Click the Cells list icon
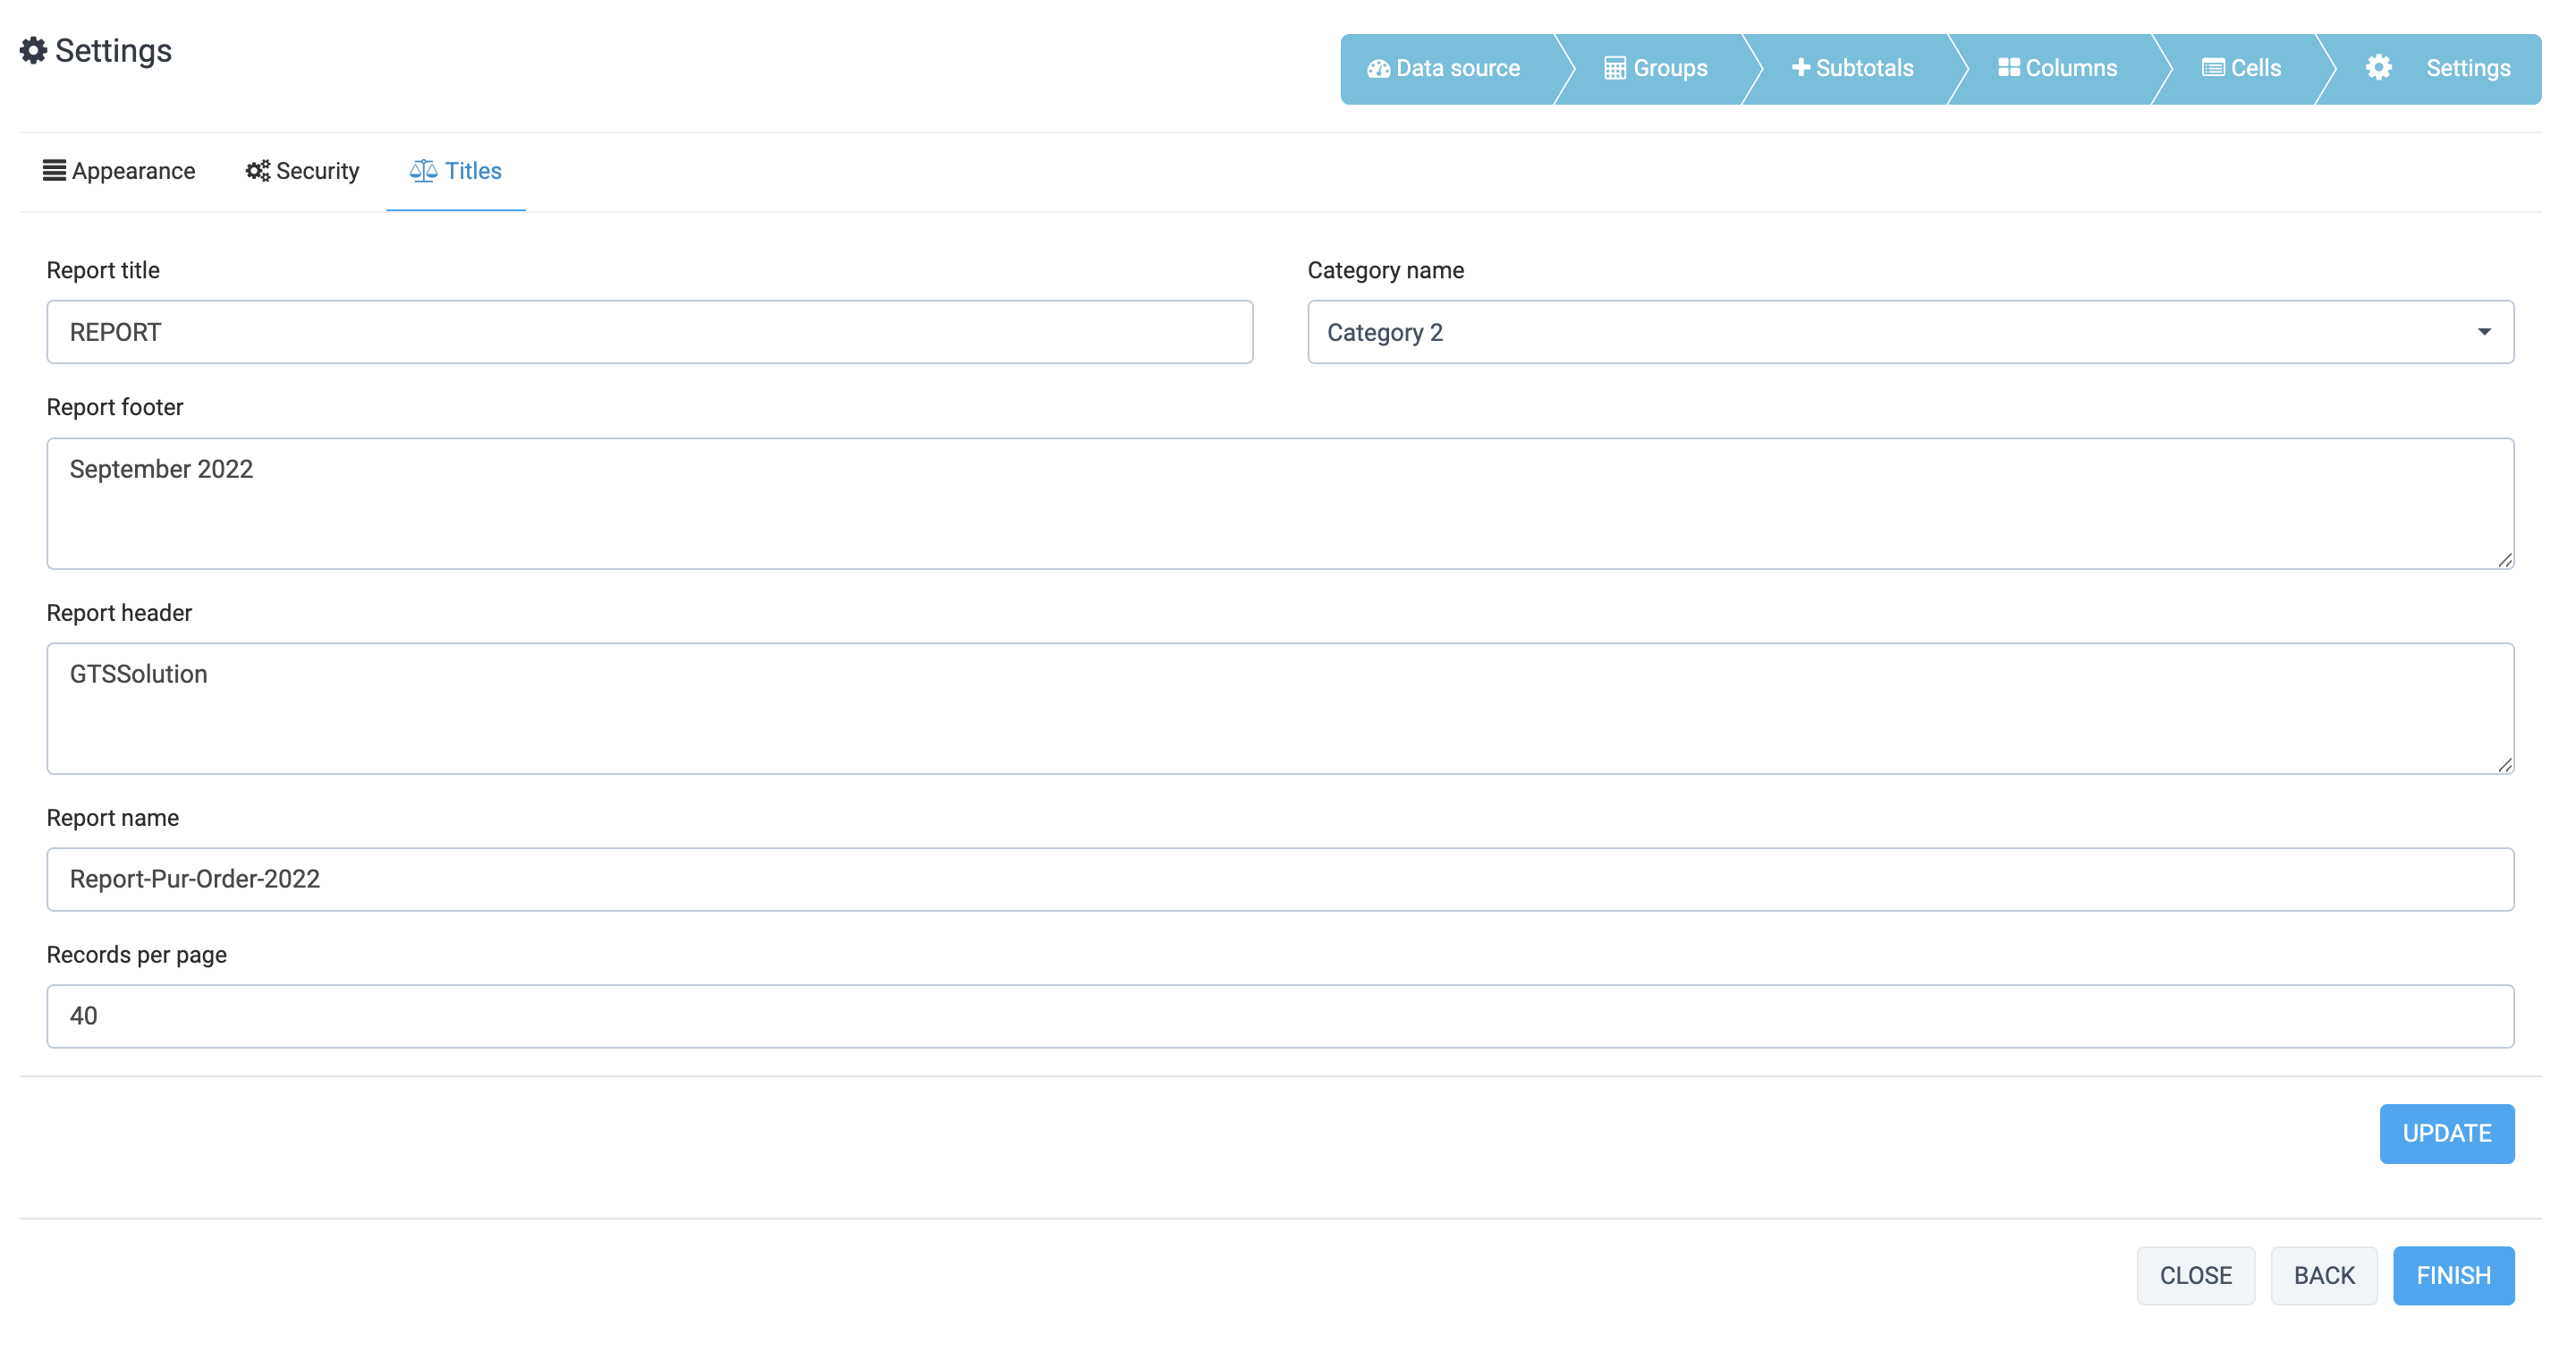Image resolution: width=2576 pixels, height=1360 pixels. click(2213, 68)
